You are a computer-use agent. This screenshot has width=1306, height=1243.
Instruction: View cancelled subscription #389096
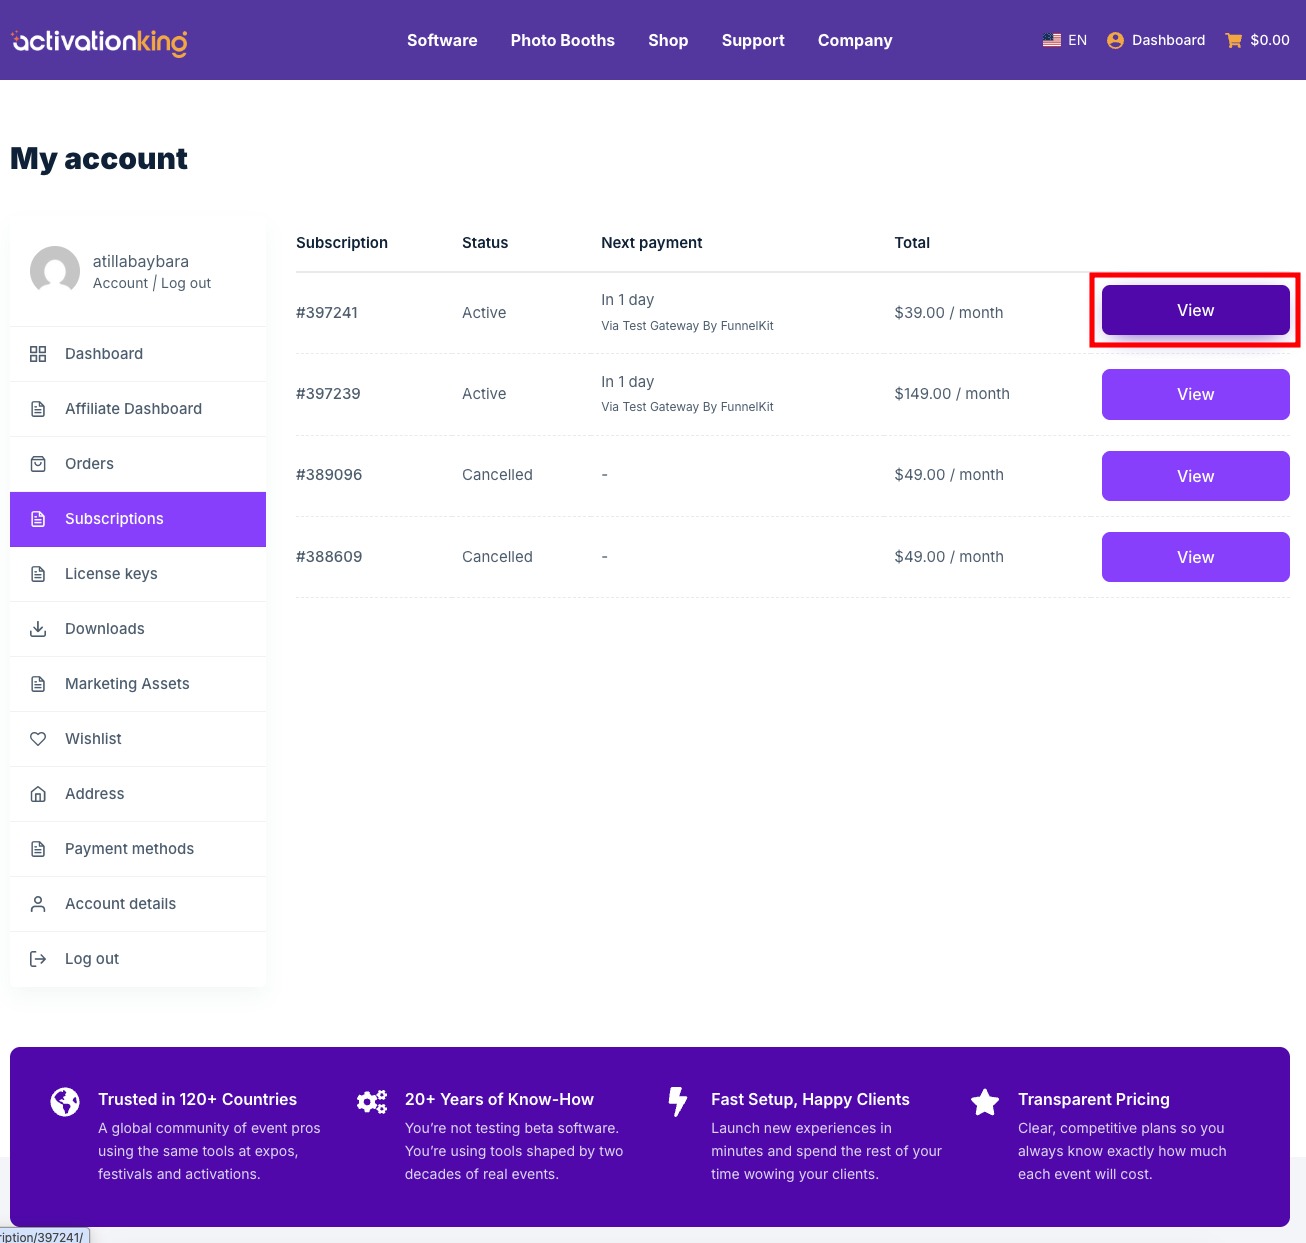click(1195, 476)
